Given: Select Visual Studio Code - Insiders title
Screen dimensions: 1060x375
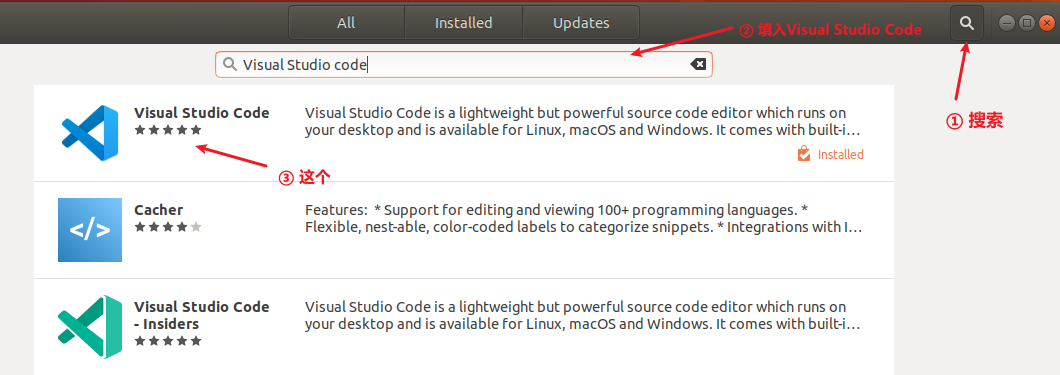Looking at the screenshot, I should (201, 316).
